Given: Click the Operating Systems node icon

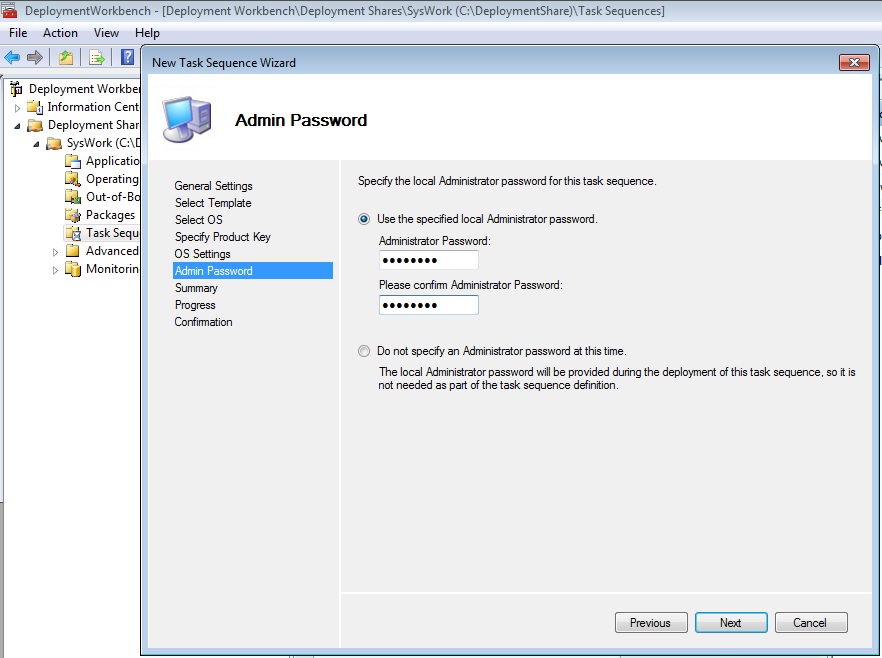Looking at the screenshot, I should [73, 179].
